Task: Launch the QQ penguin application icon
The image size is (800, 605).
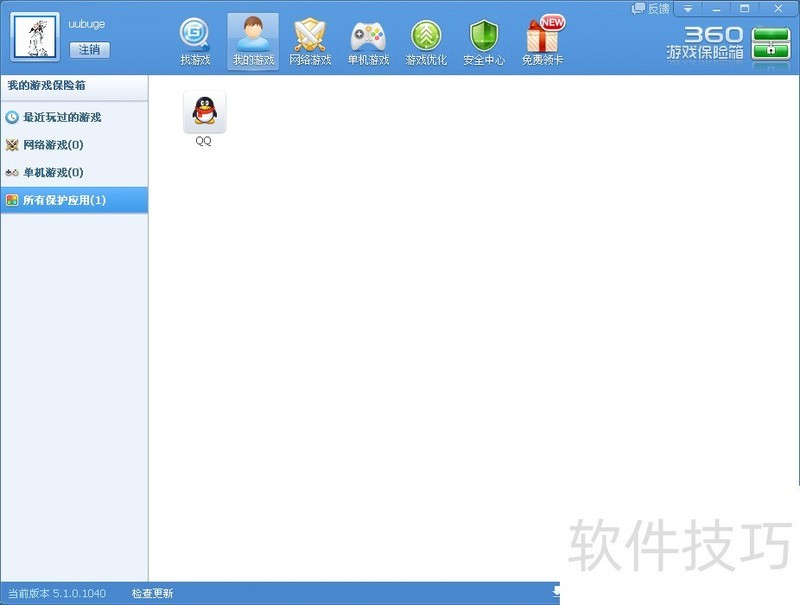Action: [205, 112]
